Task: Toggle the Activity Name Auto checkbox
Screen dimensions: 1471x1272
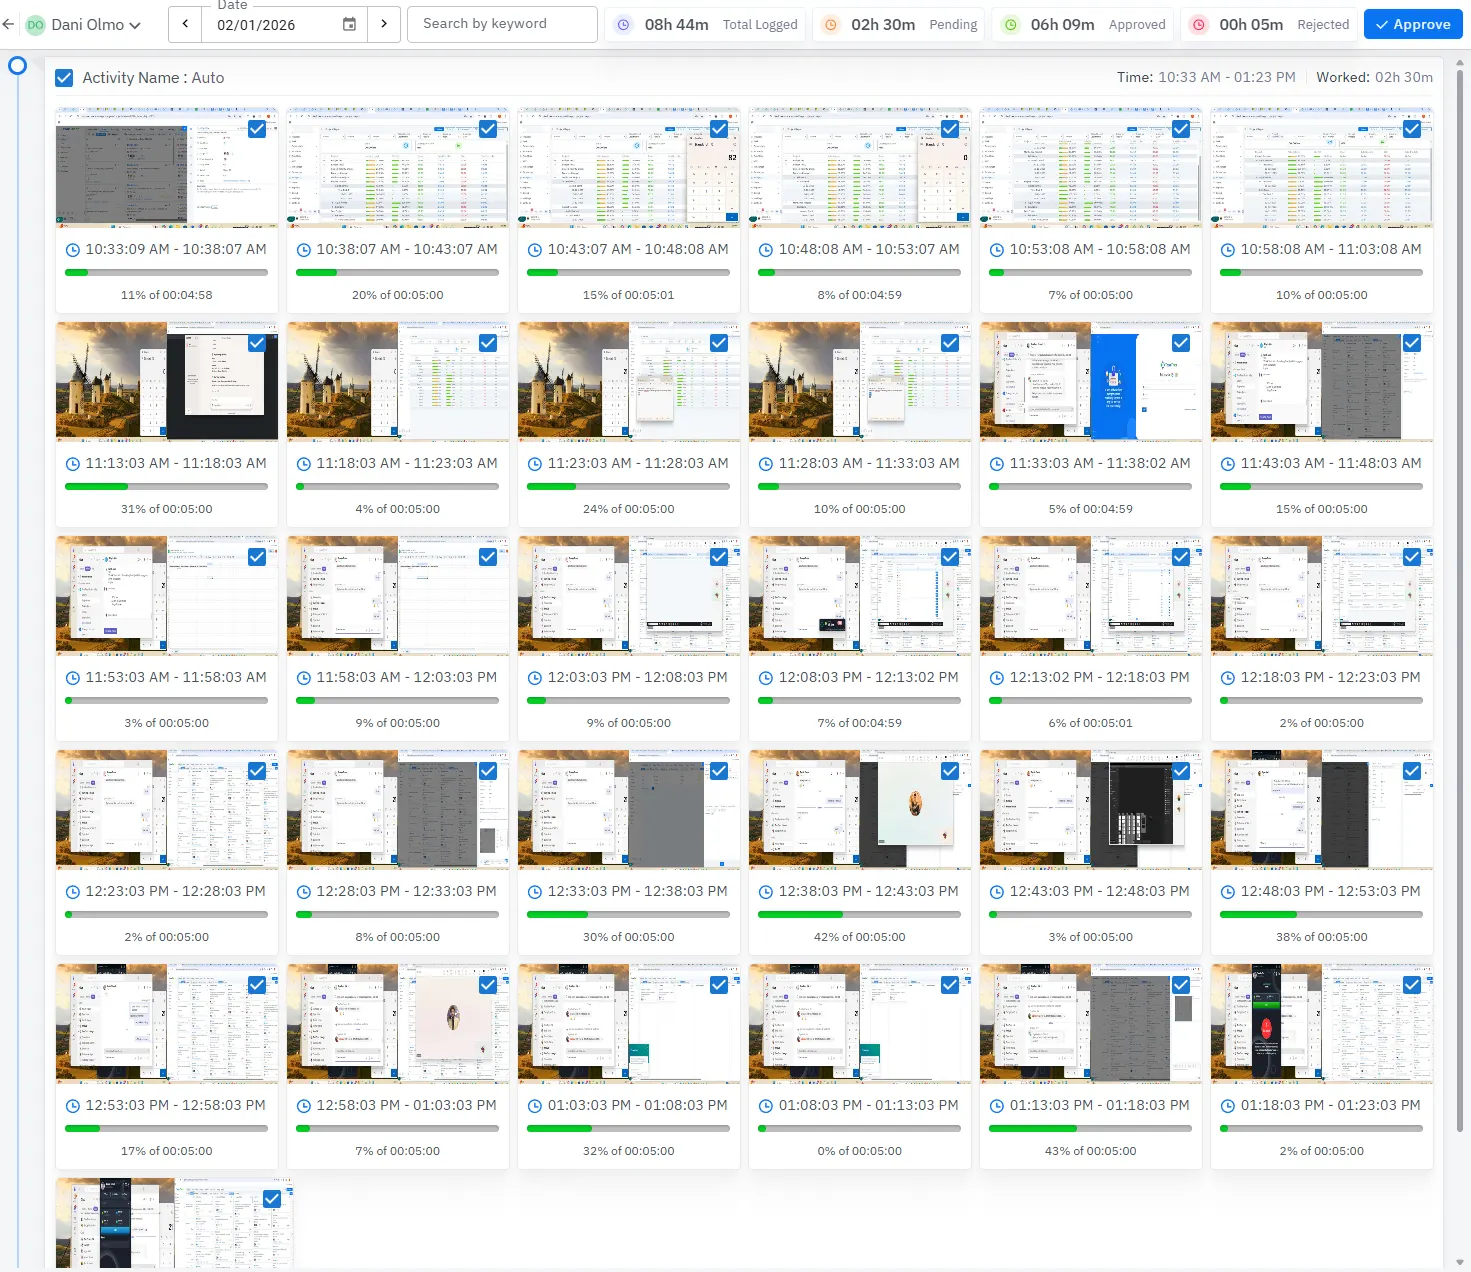Action: (64, 77)
